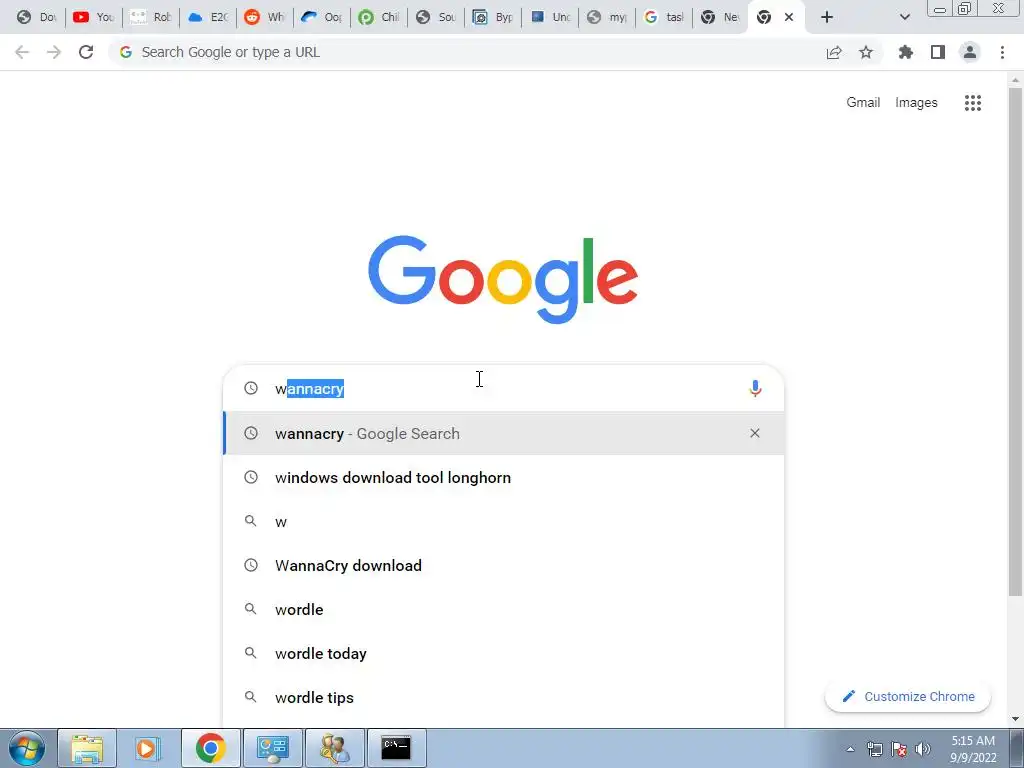The height and width of the screenshot is (768, 1024).
Task: Switch to the 'Unc' tab
Action: coord(550,17)
